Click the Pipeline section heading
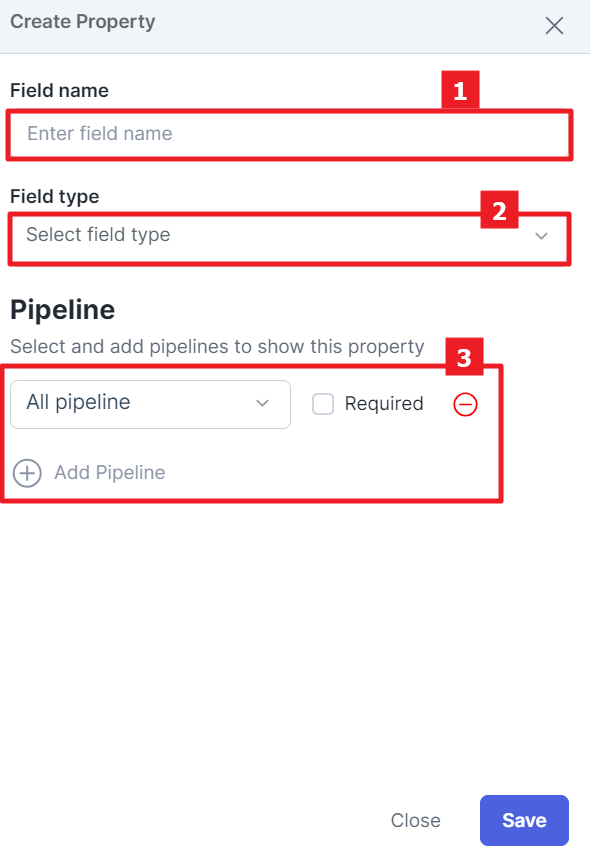 (x=63, y=310)
